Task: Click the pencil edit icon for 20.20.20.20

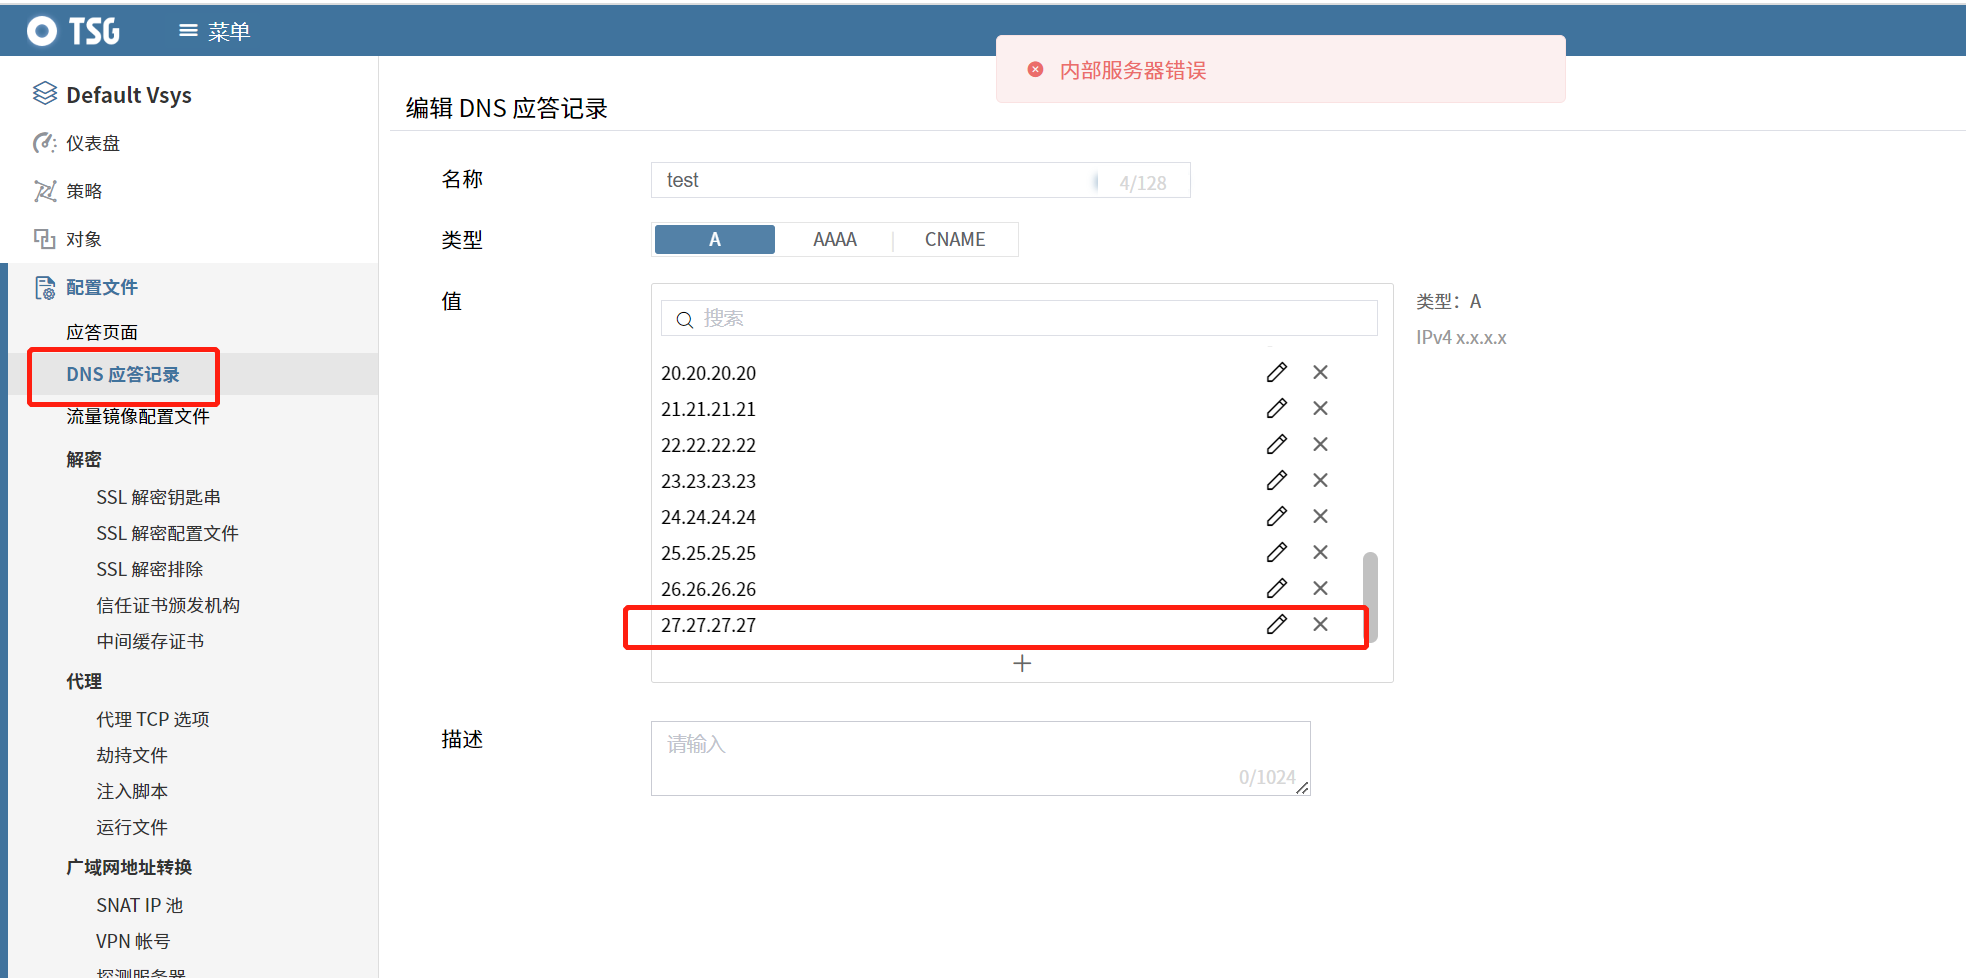Action: tap(1276, 372)
